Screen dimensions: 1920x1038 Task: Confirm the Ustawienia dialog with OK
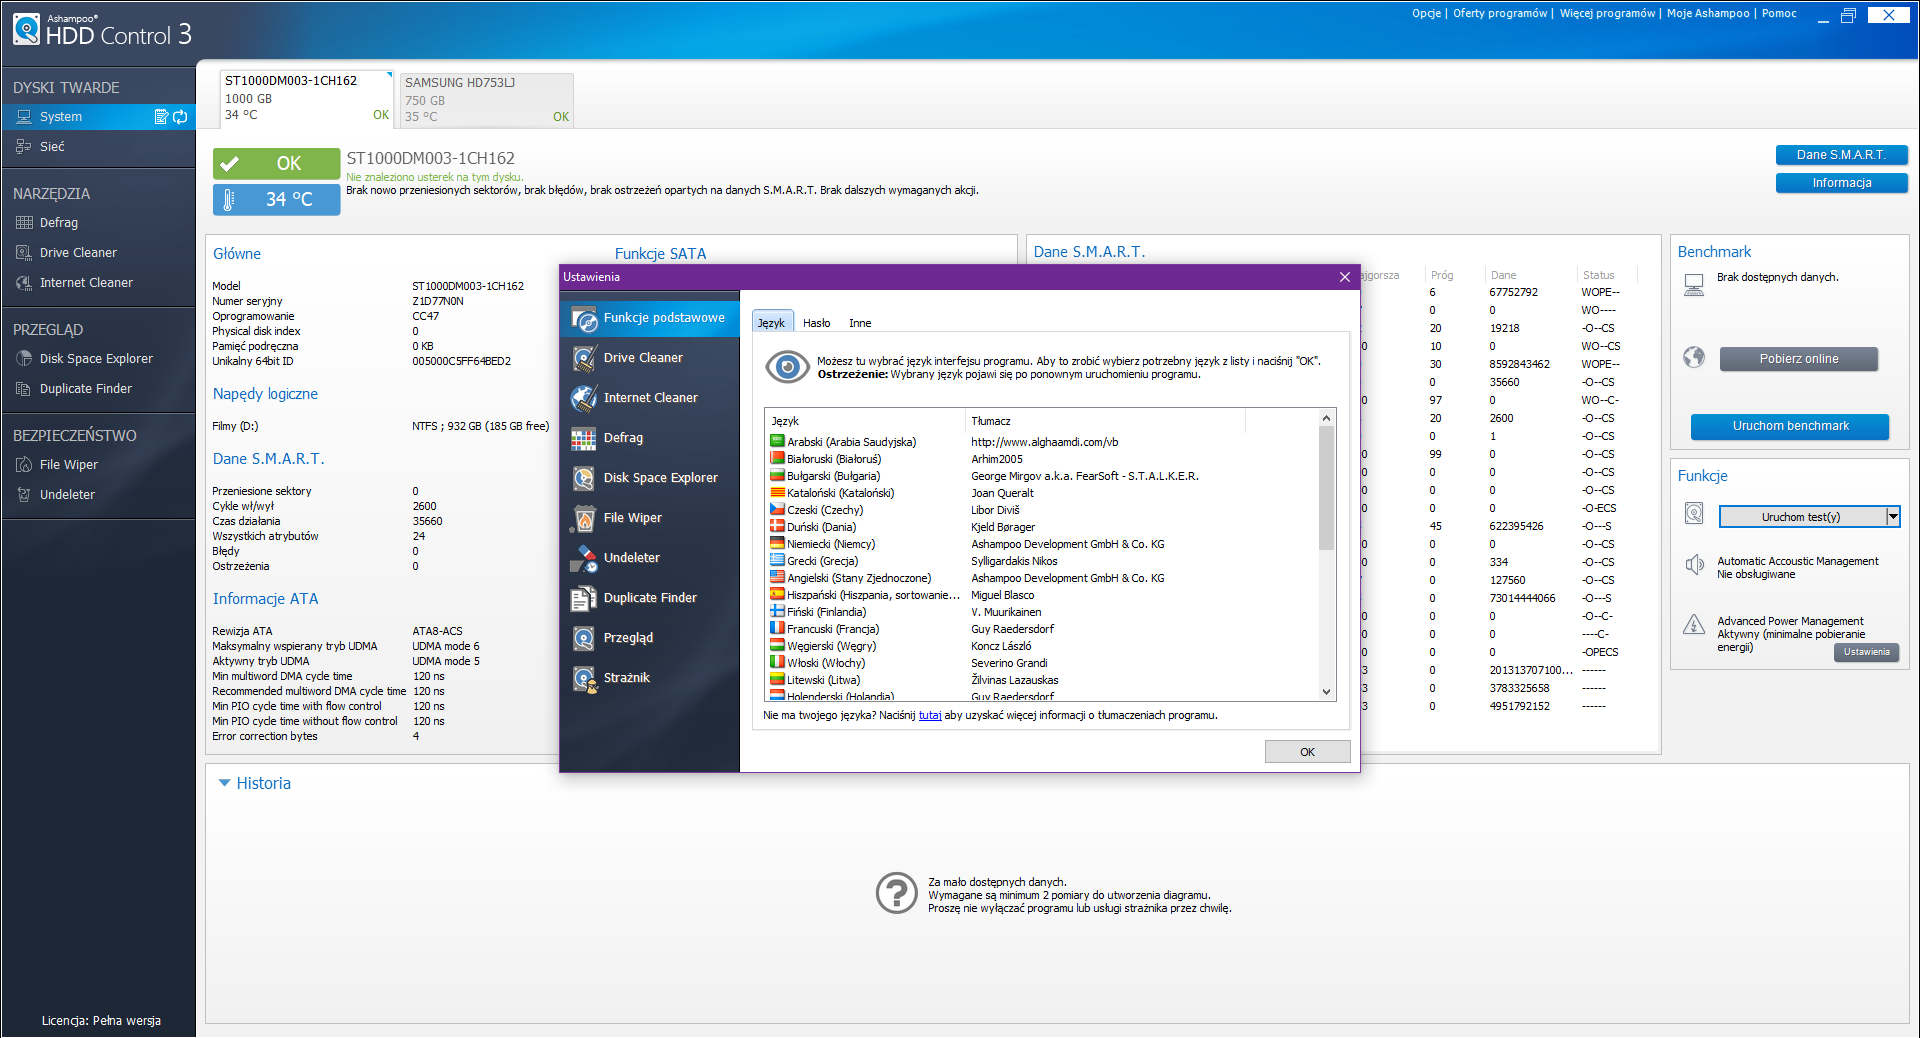1307,752
